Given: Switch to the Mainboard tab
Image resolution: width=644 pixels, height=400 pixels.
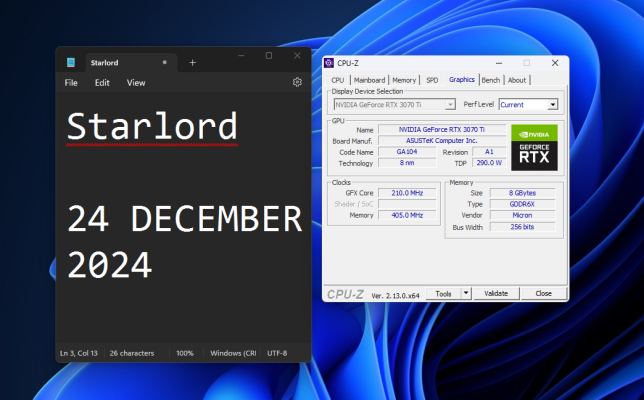Looking at the screenshot, I should [369, 80].
